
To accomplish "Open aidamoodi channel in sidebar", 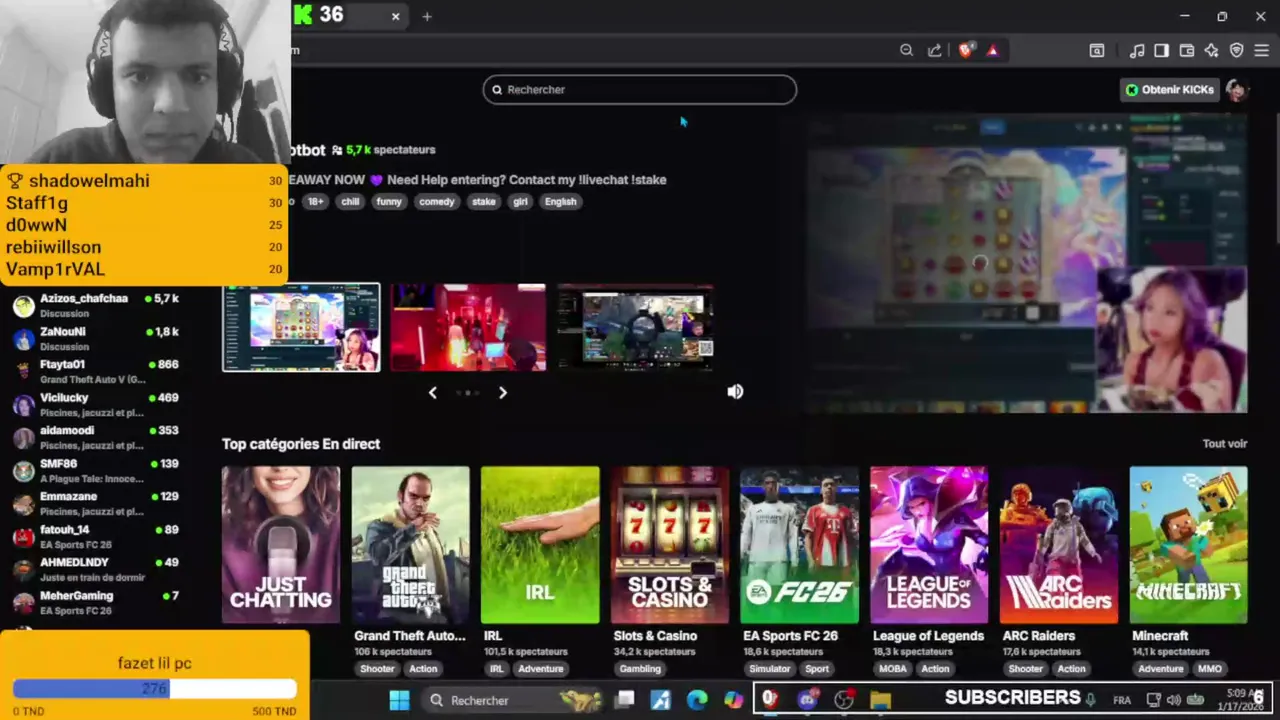I will (x=95, y=437).
